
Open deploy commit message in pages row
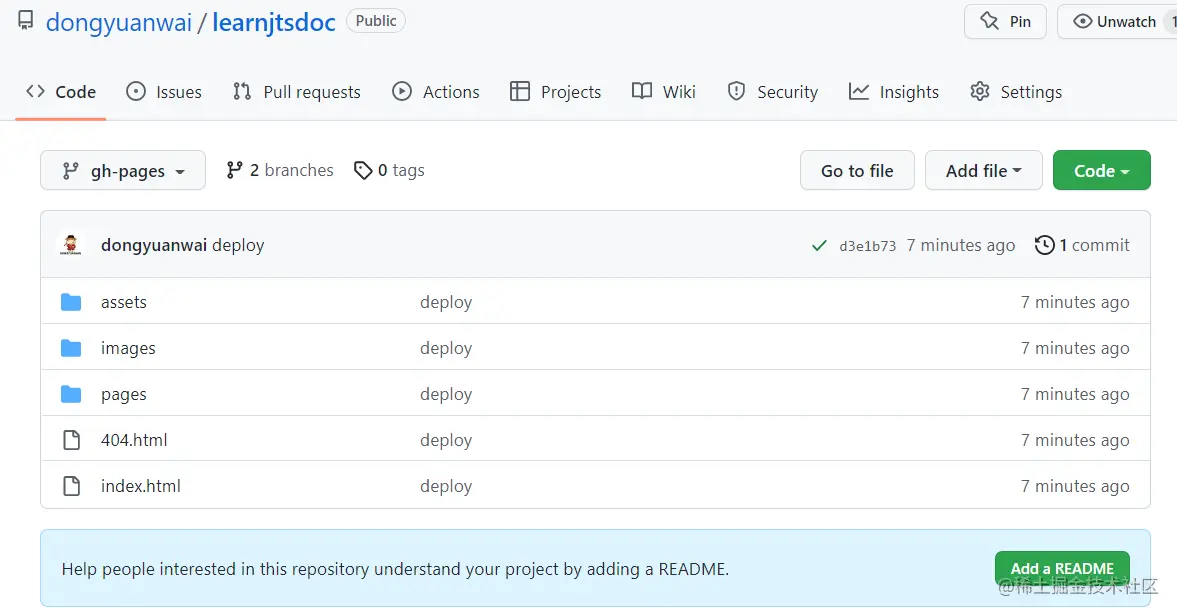[446, 394]
